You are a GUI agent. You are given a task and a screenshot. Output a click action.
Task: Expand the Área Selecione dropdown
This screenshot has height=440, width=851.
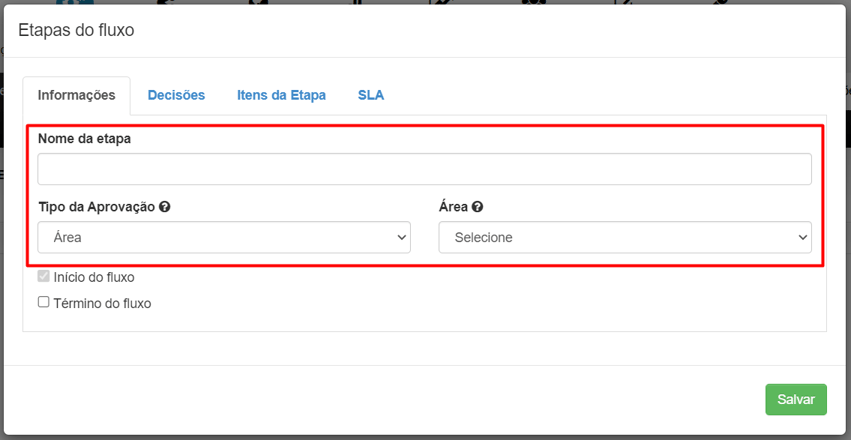(624, 238)
